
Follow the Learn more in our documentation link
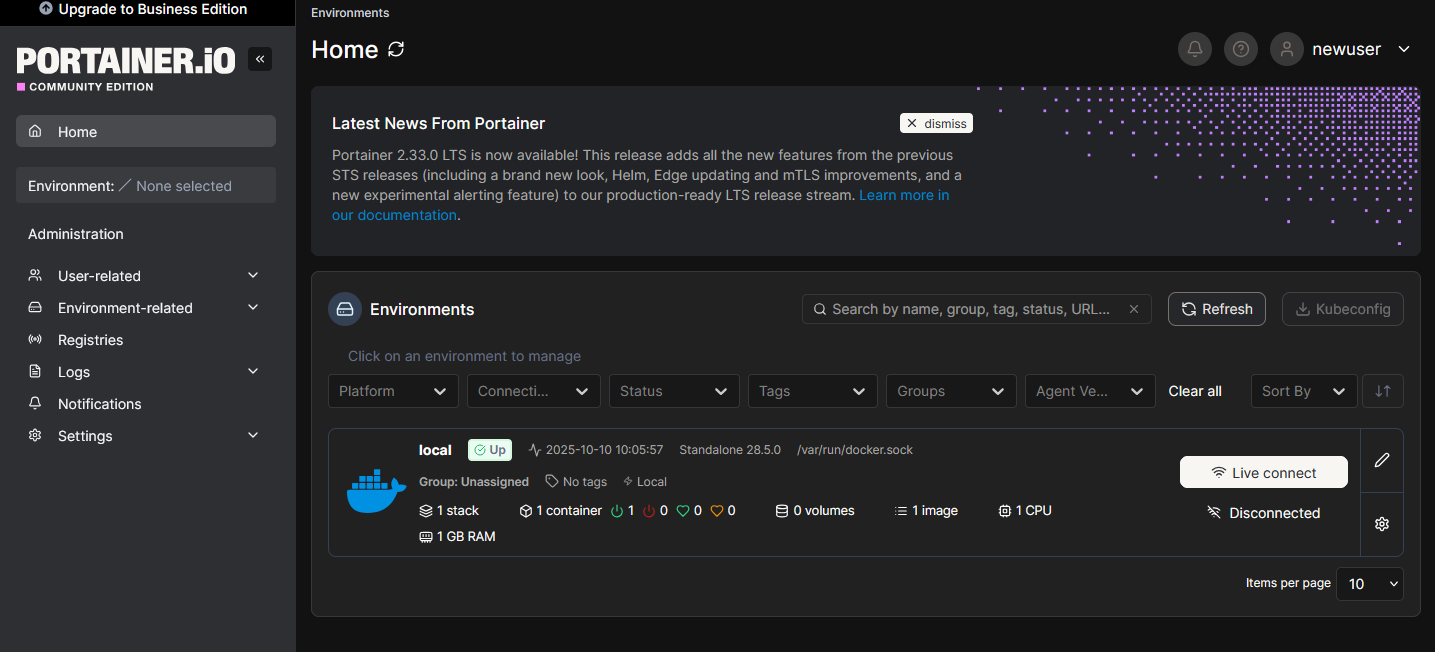click(903, 195)
